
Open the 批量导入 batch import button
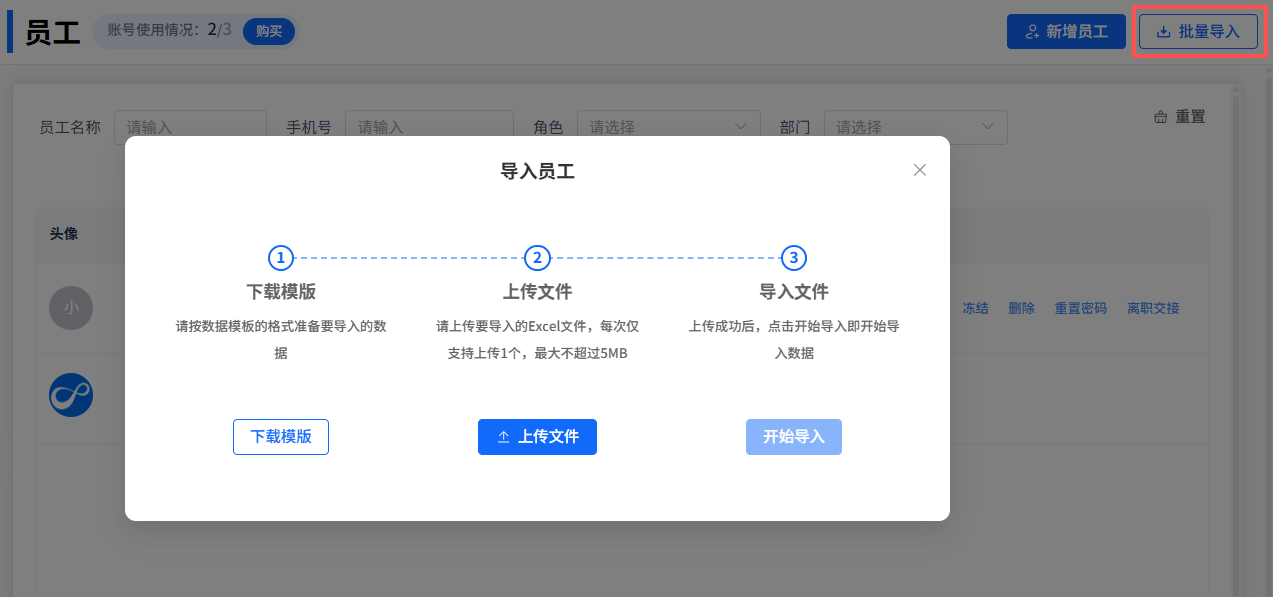click(x=1197, y=32)
